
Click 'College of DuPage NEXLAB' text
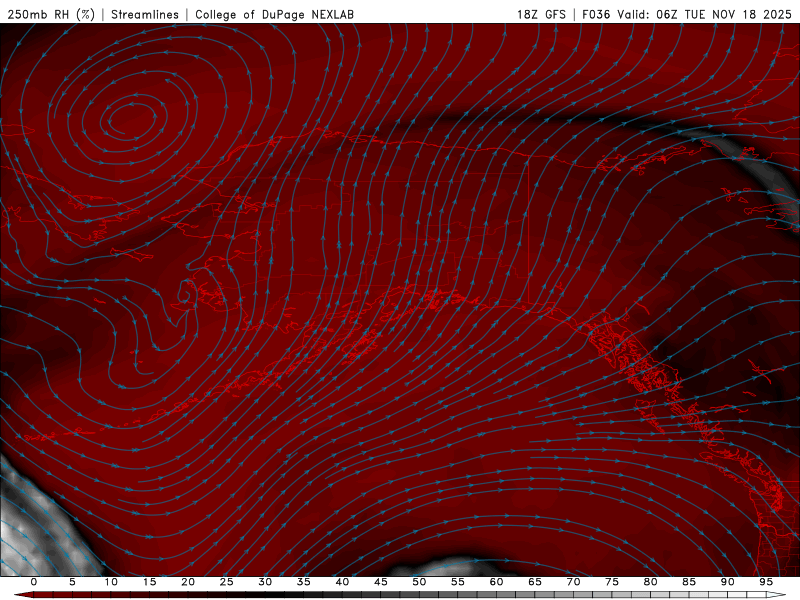[x=274, y=14]
